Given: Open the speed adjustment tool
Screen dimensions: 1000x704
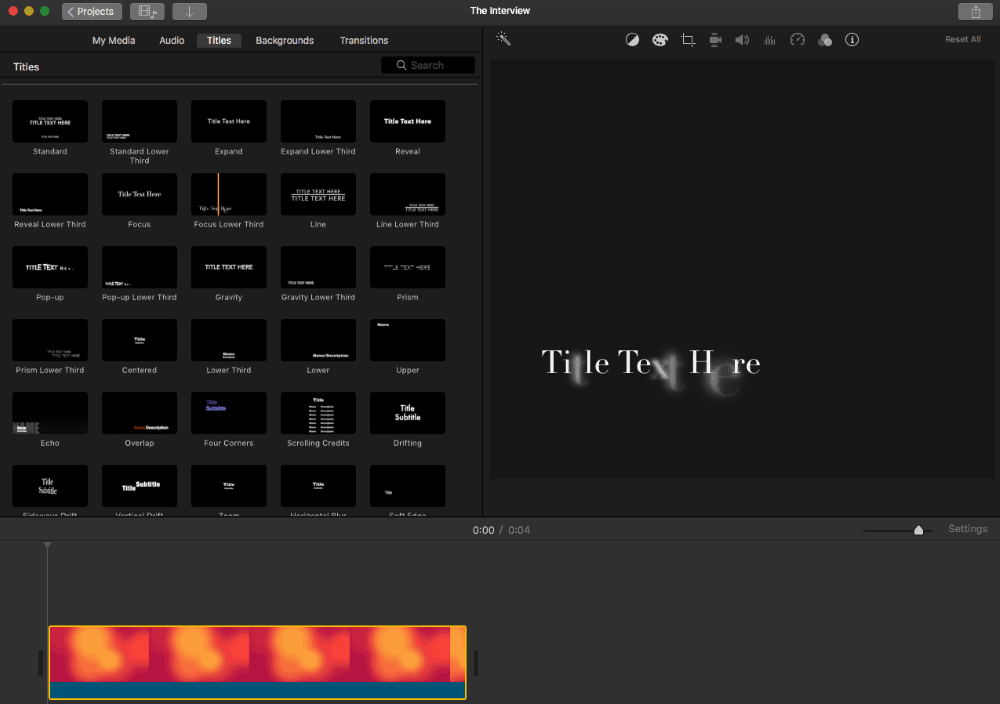Looking at the screenshot, I should click(797, 40).
